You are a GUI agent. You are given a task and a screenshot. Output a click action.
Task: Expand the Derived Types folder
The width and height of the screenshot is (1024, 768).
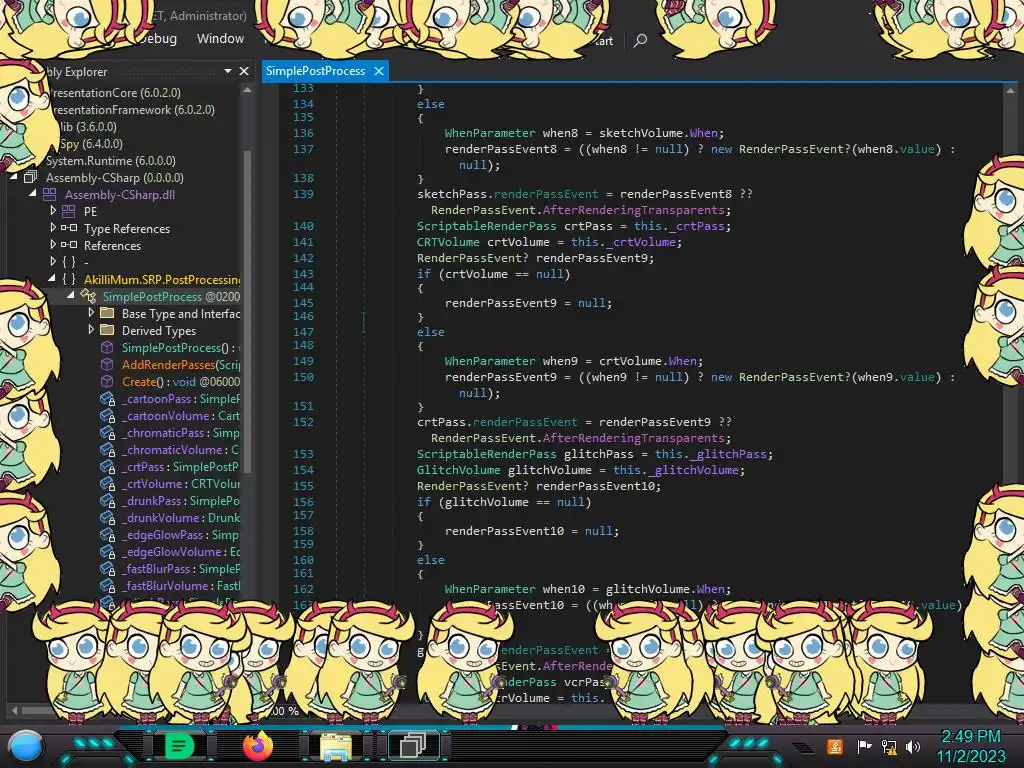[91, 330]
